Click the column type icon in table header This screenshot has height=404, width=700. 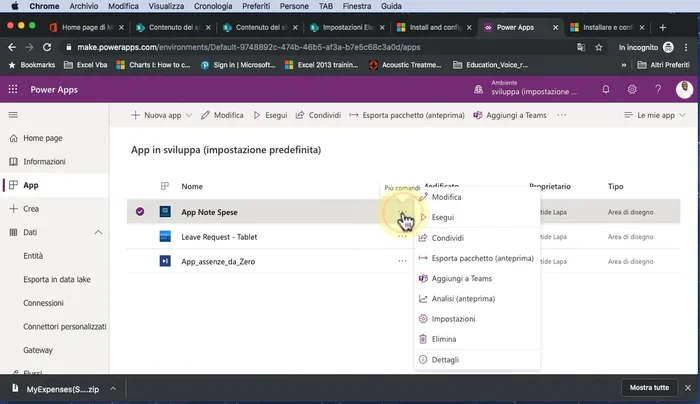[165, 186]
